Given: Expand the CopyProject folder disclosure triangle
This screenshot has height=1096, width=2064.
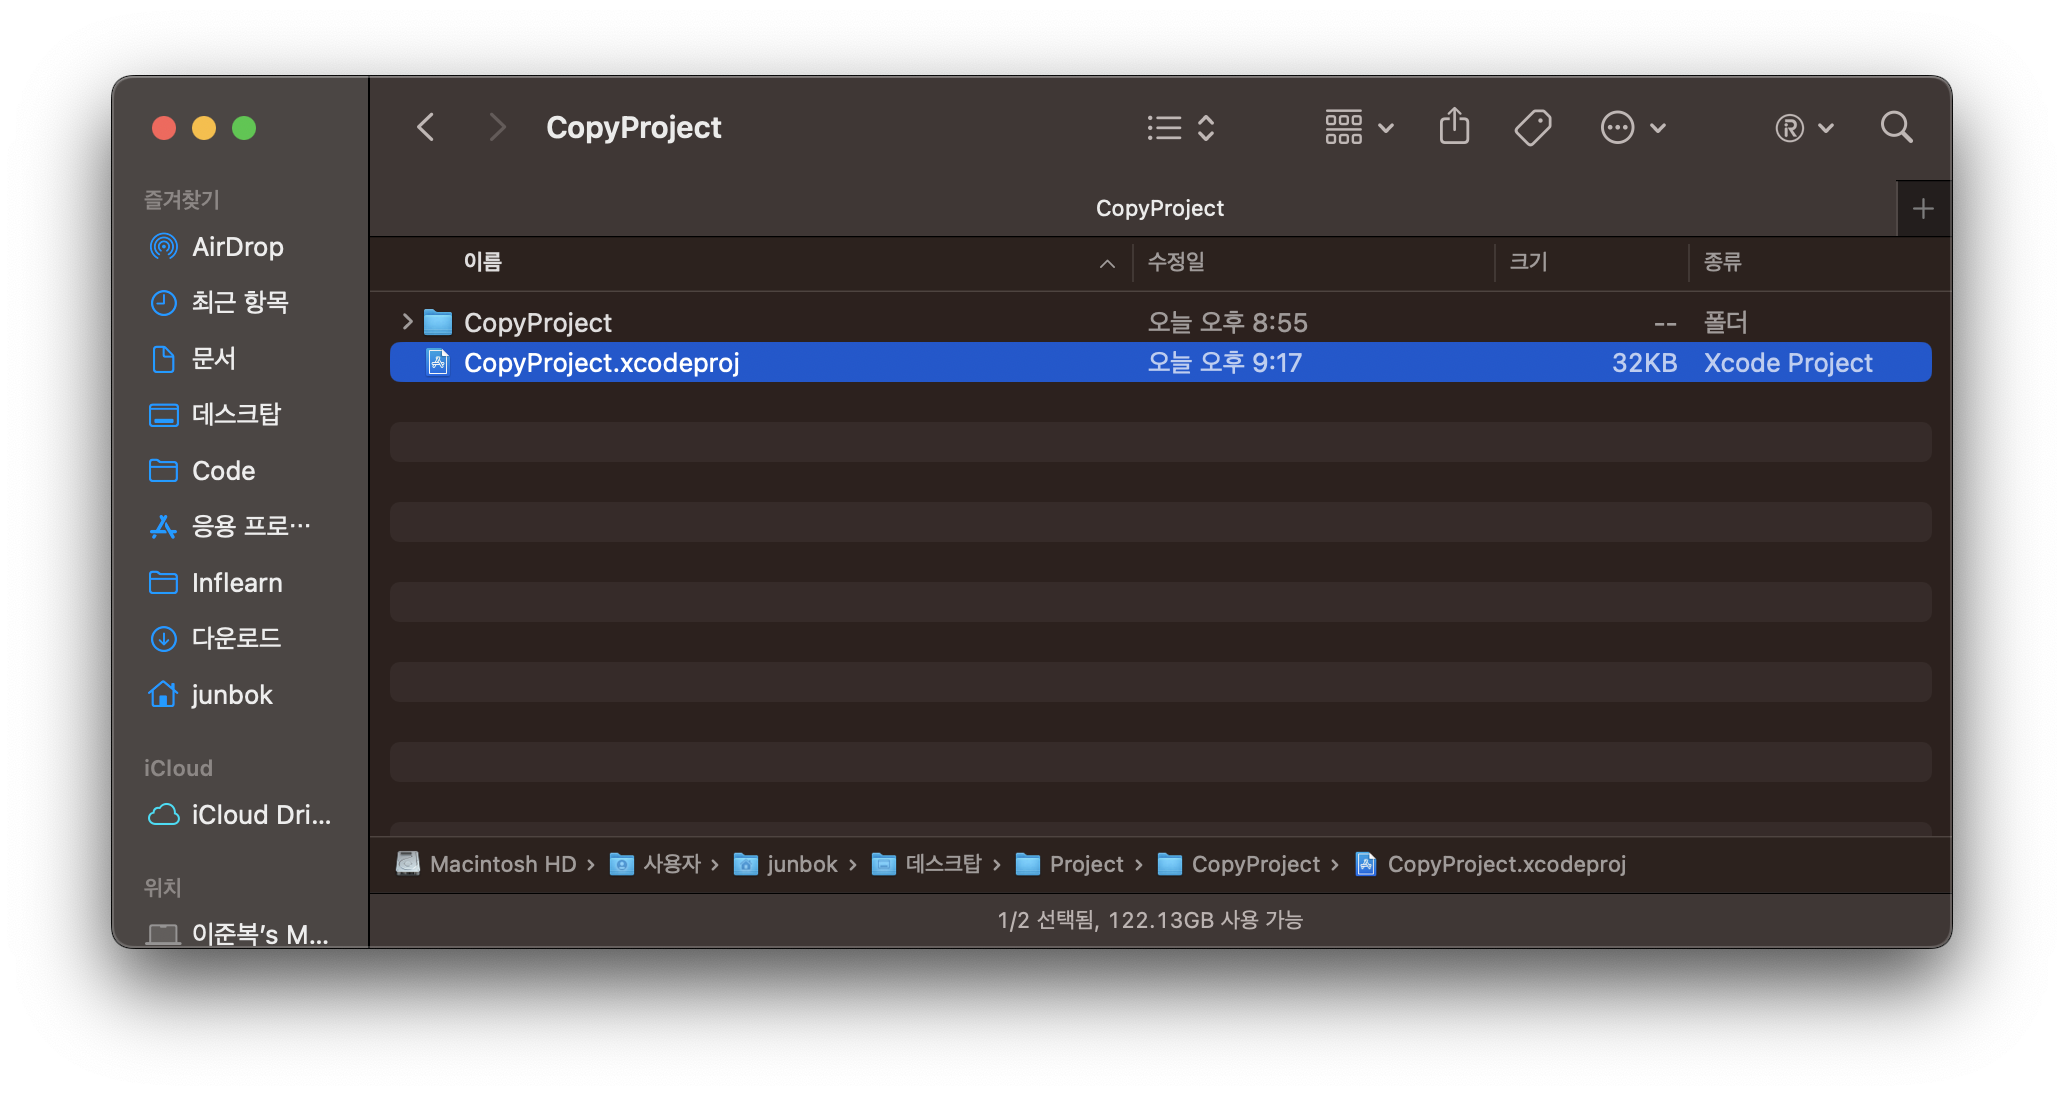Looking at the screenshot, I should (x=407, y=321).
